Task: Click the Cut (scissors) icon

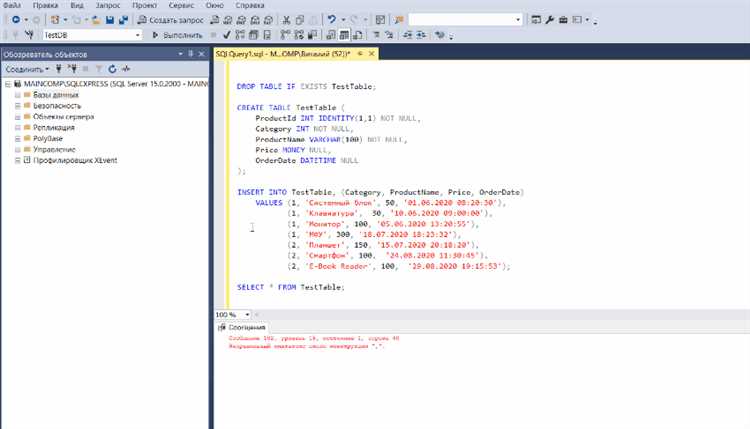Action: [286, 19]
